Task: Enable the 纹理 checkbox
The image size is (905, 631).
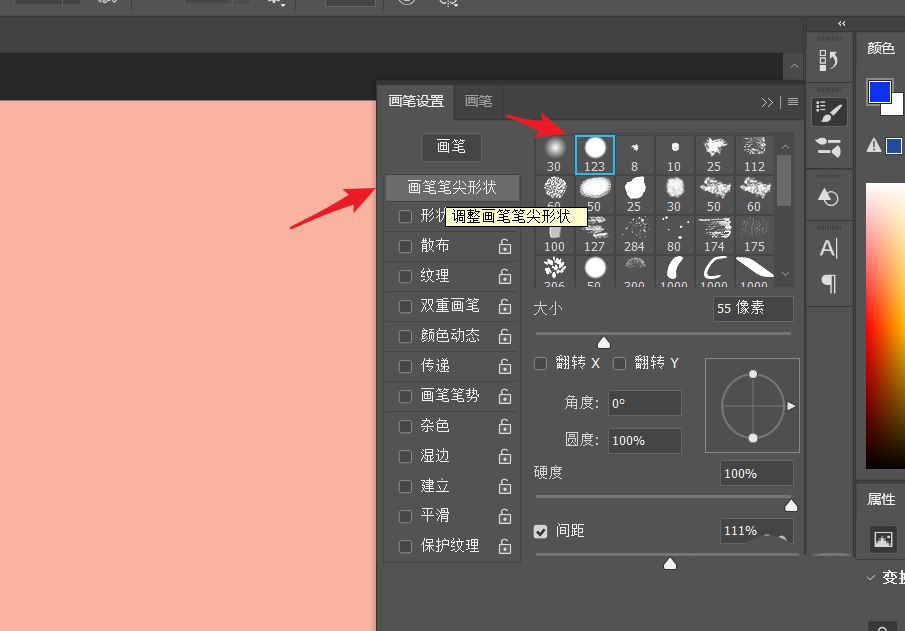Action: pyautogui.click(x=405, y=276)
